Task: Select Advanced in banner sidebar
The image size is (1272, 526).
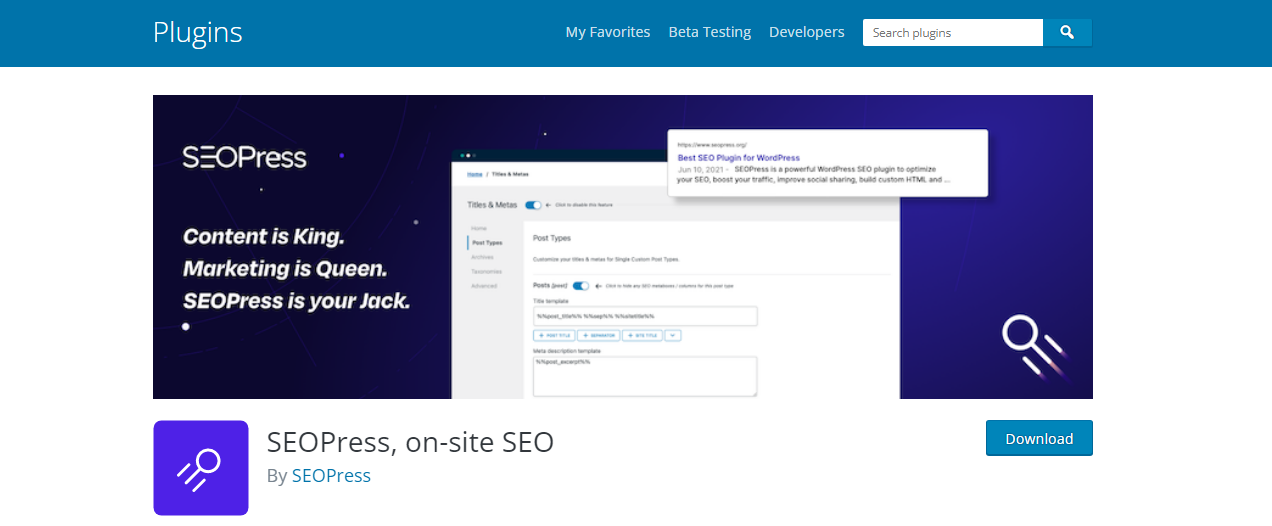Action: click(x=484, y=286)
